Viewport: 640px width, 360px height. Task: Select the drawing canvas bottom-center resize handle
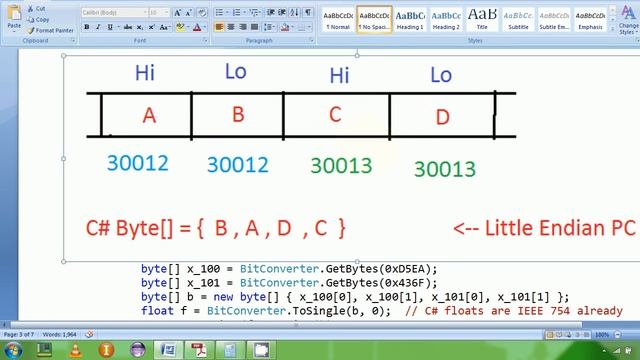click(x=357, y=262)
